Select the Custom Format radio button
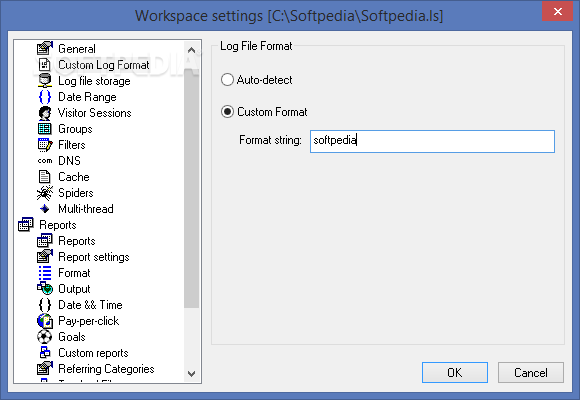Screen dimensions: 580x400 (227, 112)
